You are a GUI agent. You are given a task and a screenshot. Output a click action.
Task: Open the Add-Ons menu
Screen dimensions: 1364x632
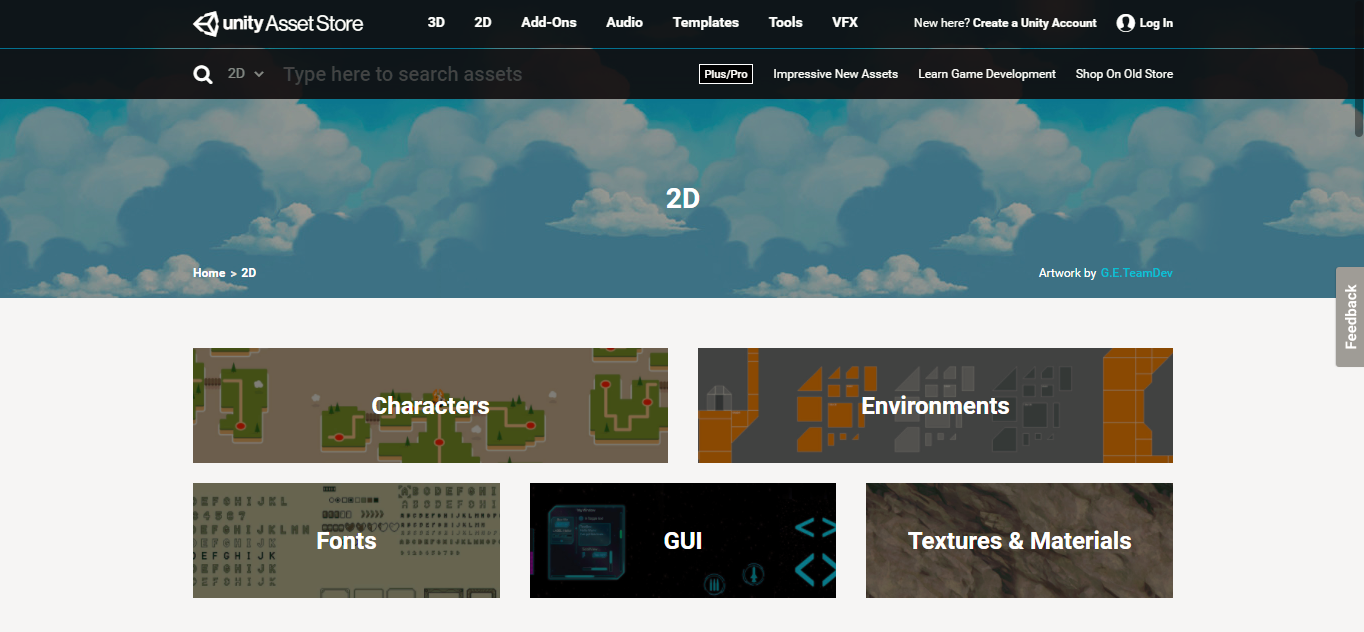click(548, 22)
